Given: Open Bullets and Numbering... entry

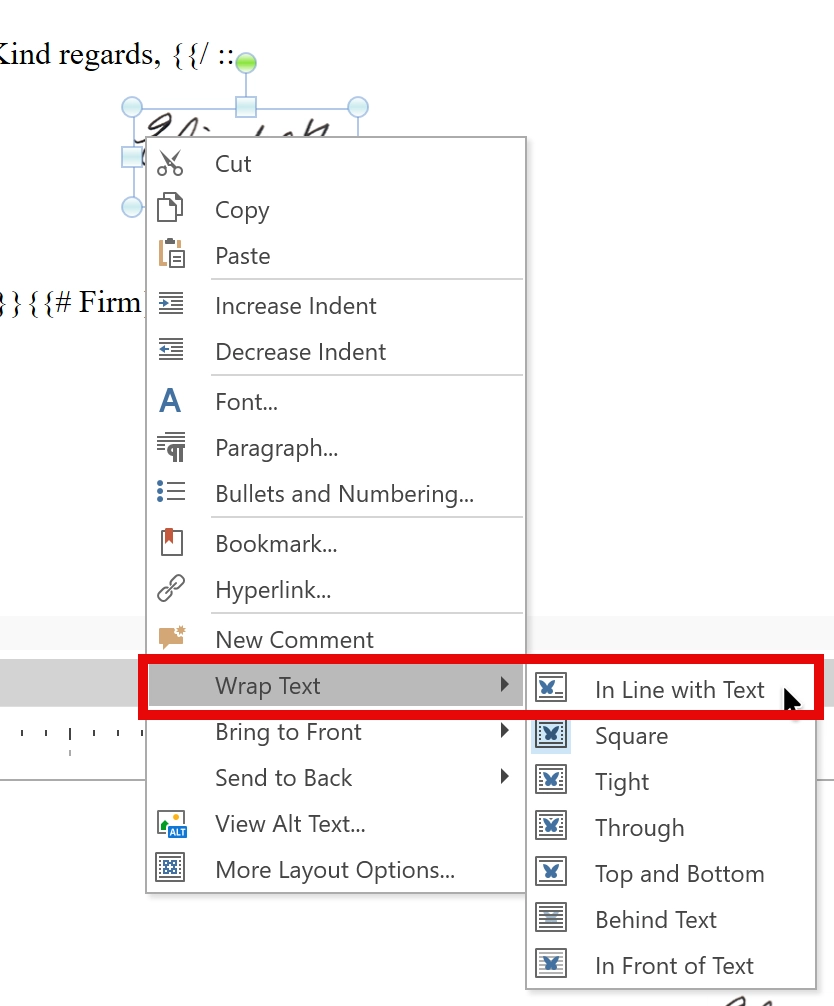Looking at the screenshot, I should pyautogui.click(x=336, y=494).
